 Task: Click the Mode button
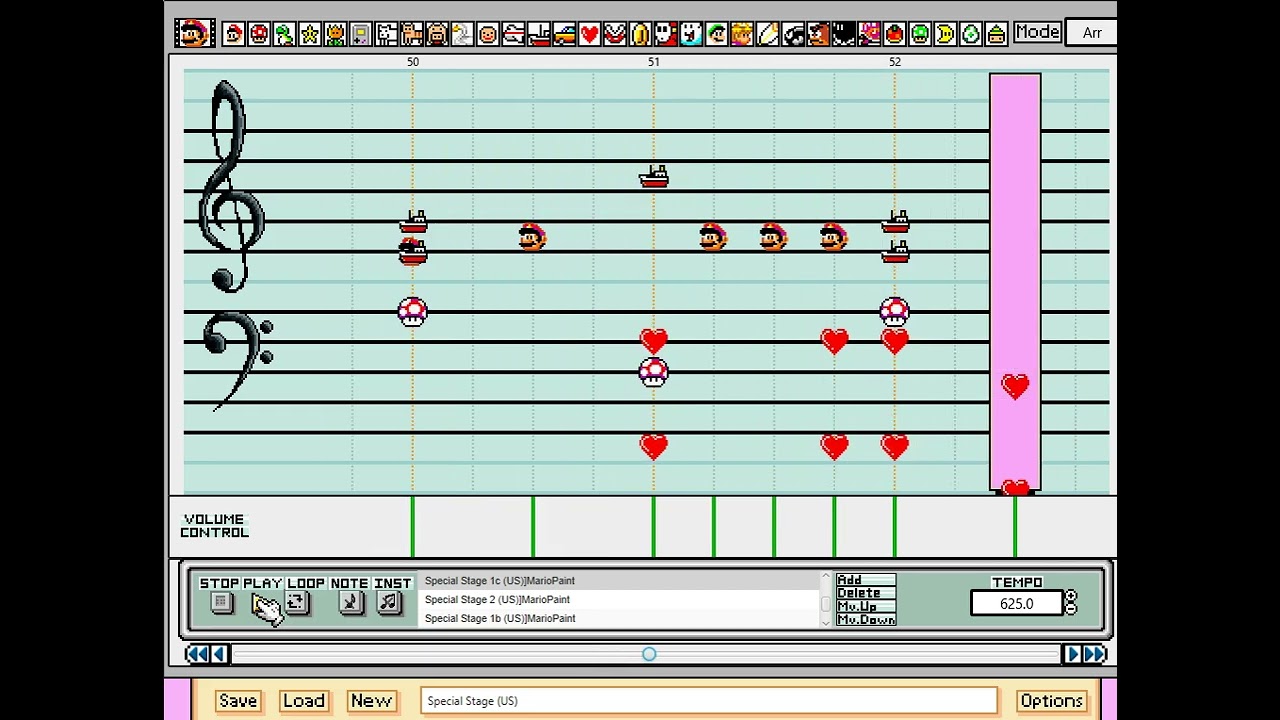click(x=1037, y=32)
